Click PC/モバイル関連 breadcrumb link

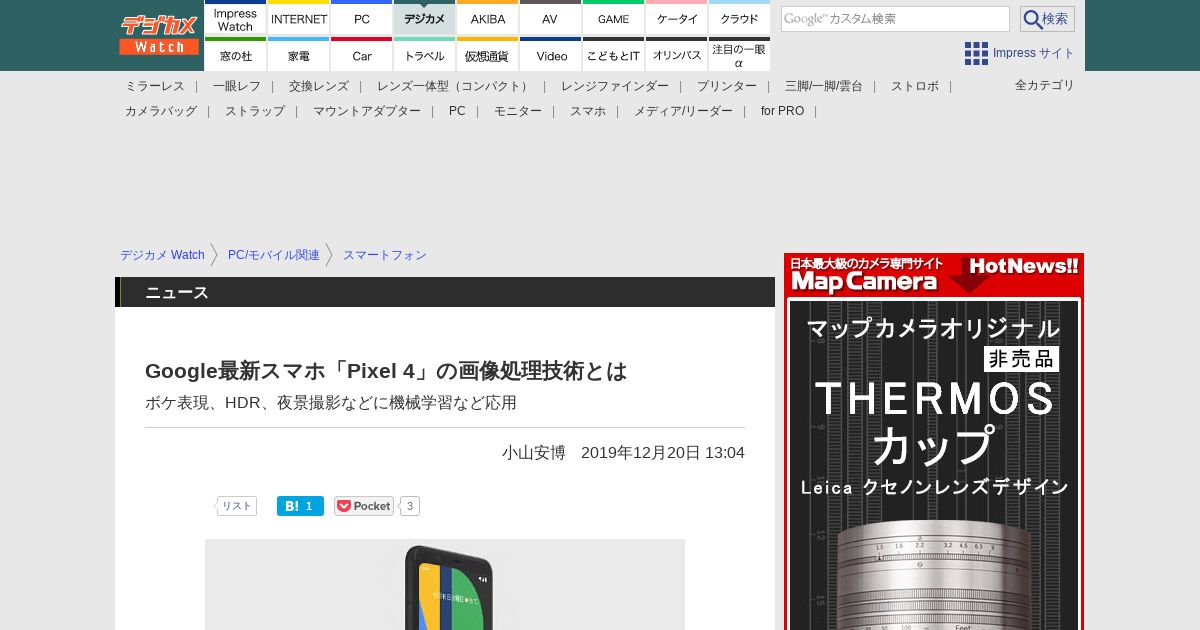click(274, 255)
